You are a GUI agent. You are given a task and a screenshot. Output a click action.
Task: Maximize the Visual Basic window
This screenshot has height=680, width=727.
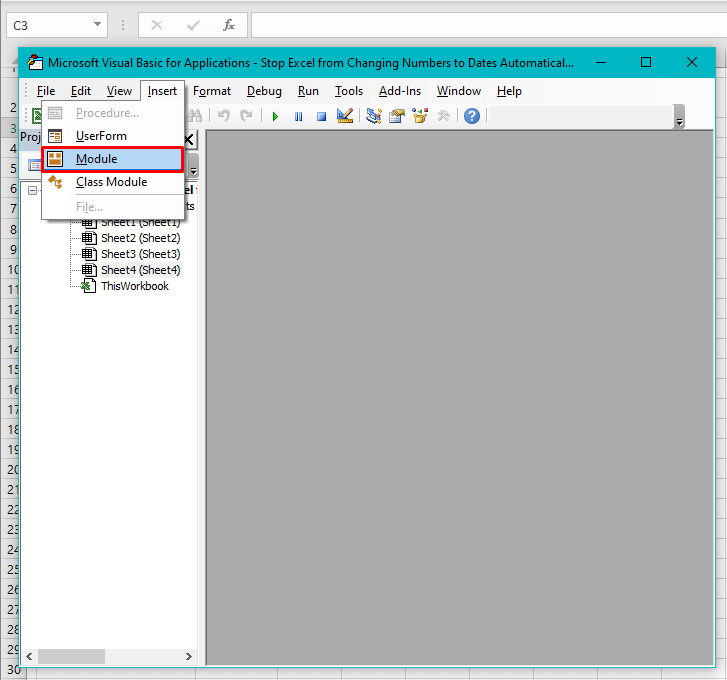pyautogui.click(x=646, y=62)
